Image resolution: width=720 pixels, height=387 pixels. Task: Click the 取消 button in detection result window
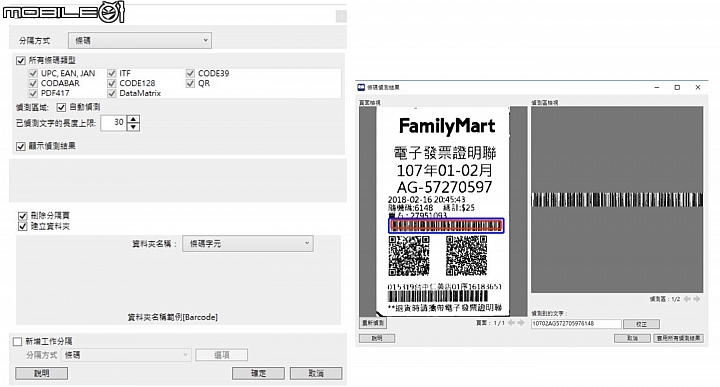pos(632,338)
